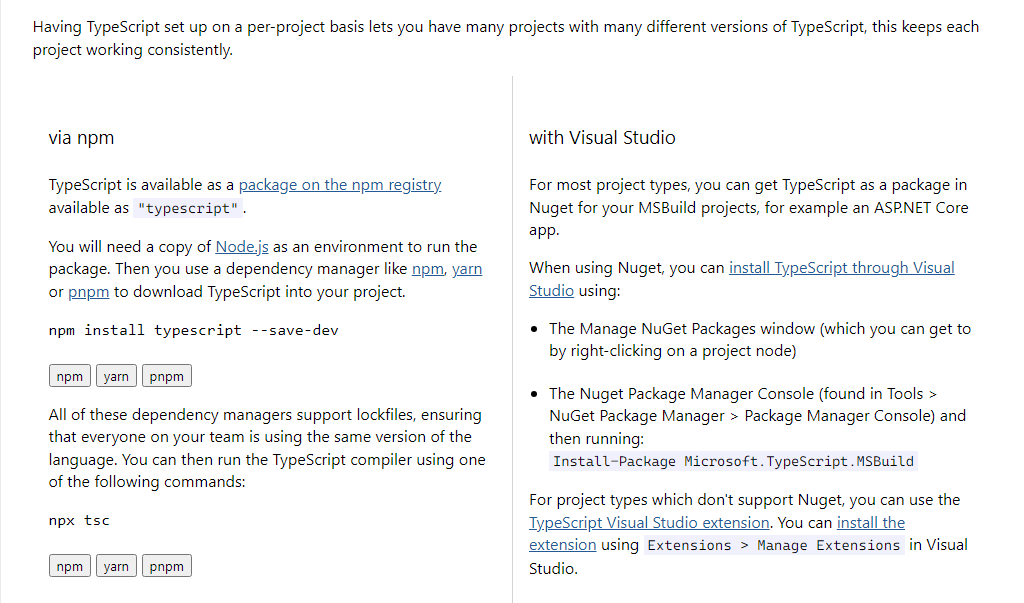Click the npm dependency manager link
Viewport: 1024px width, 603px height.
(x=427, y=268)
